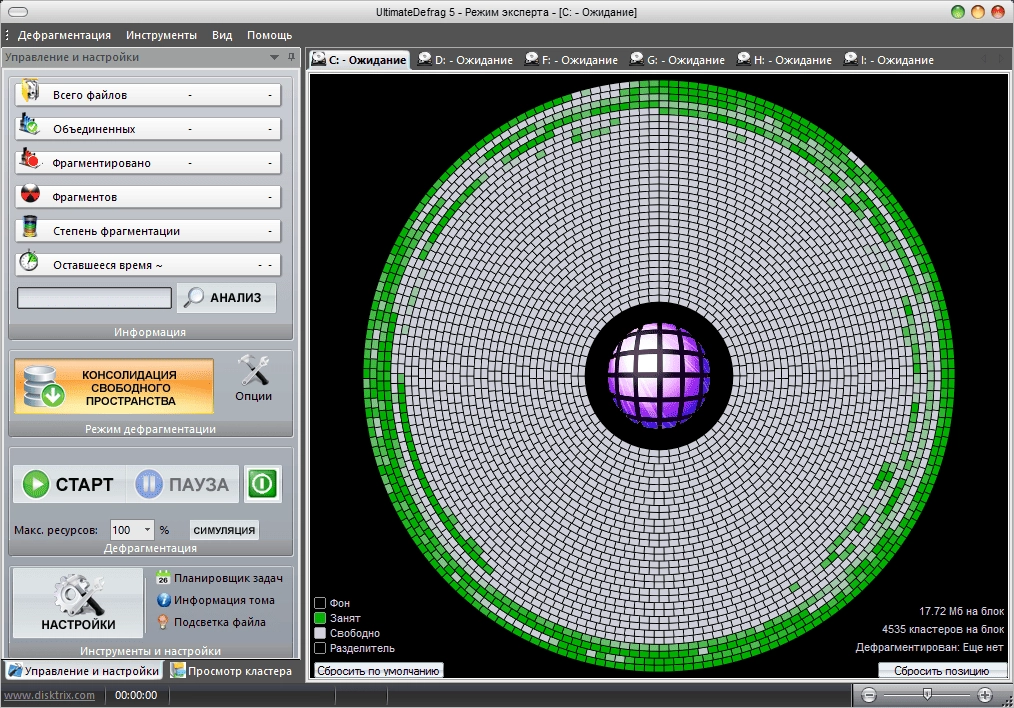Click the Разделитель color swatch
Screen dimensions: 1014x708
click(x=319, y=648)
